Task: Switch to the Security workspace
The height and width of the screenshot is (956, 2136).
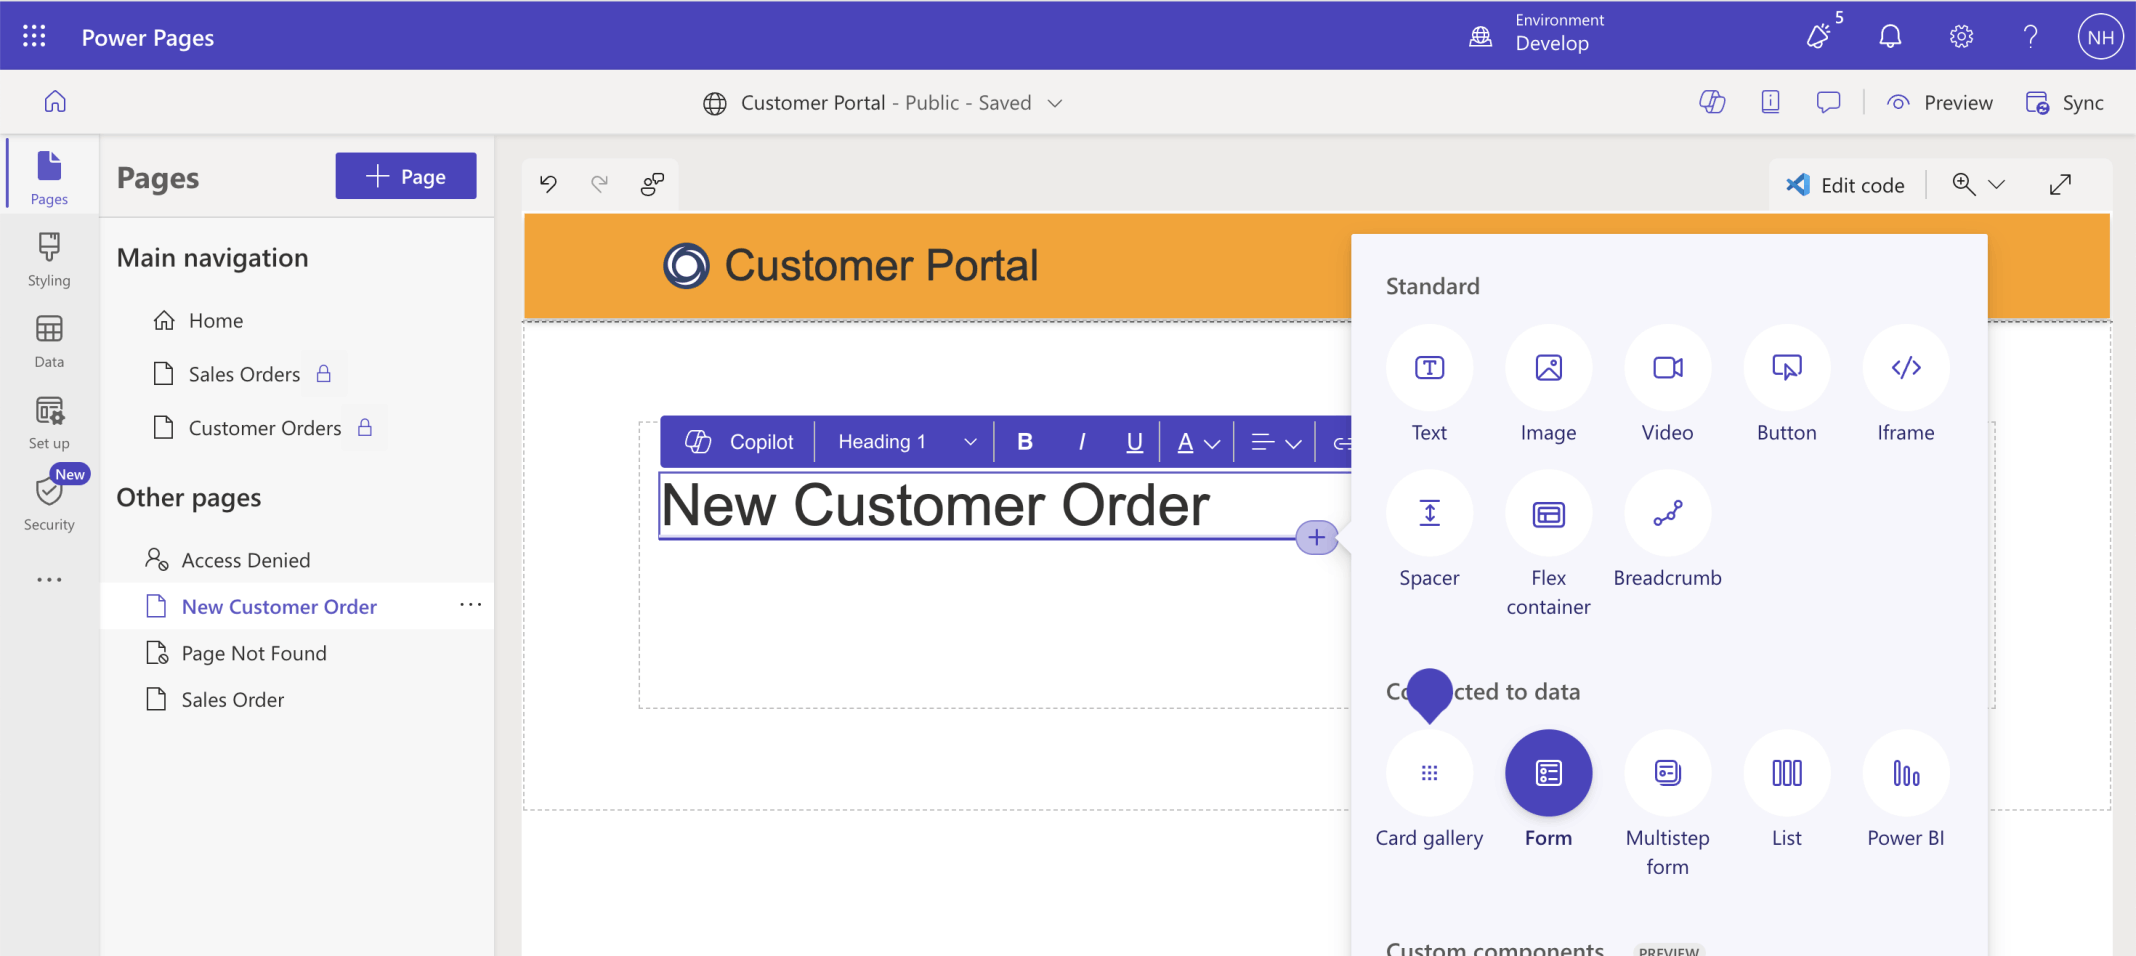Action: point(49,503)
